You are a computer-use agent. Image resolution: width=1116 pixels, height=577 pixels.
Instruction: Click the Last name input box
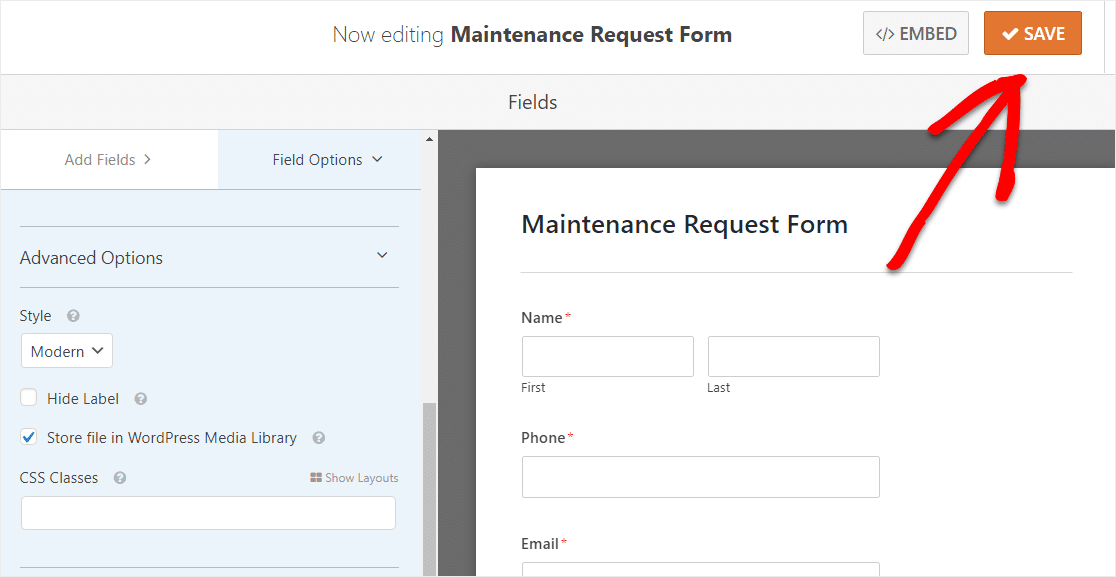tap(794, 356)
